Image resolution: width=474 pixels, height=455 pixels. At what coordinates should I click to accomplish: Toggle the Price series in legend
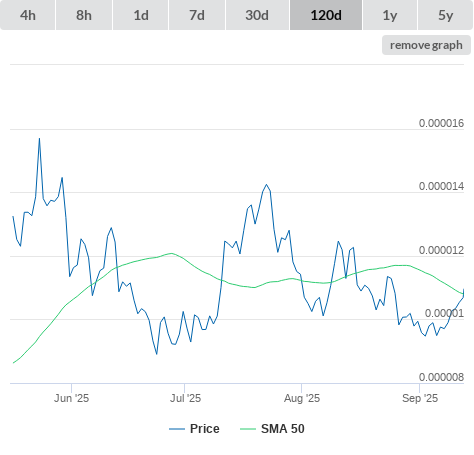[x=205, y=429]
